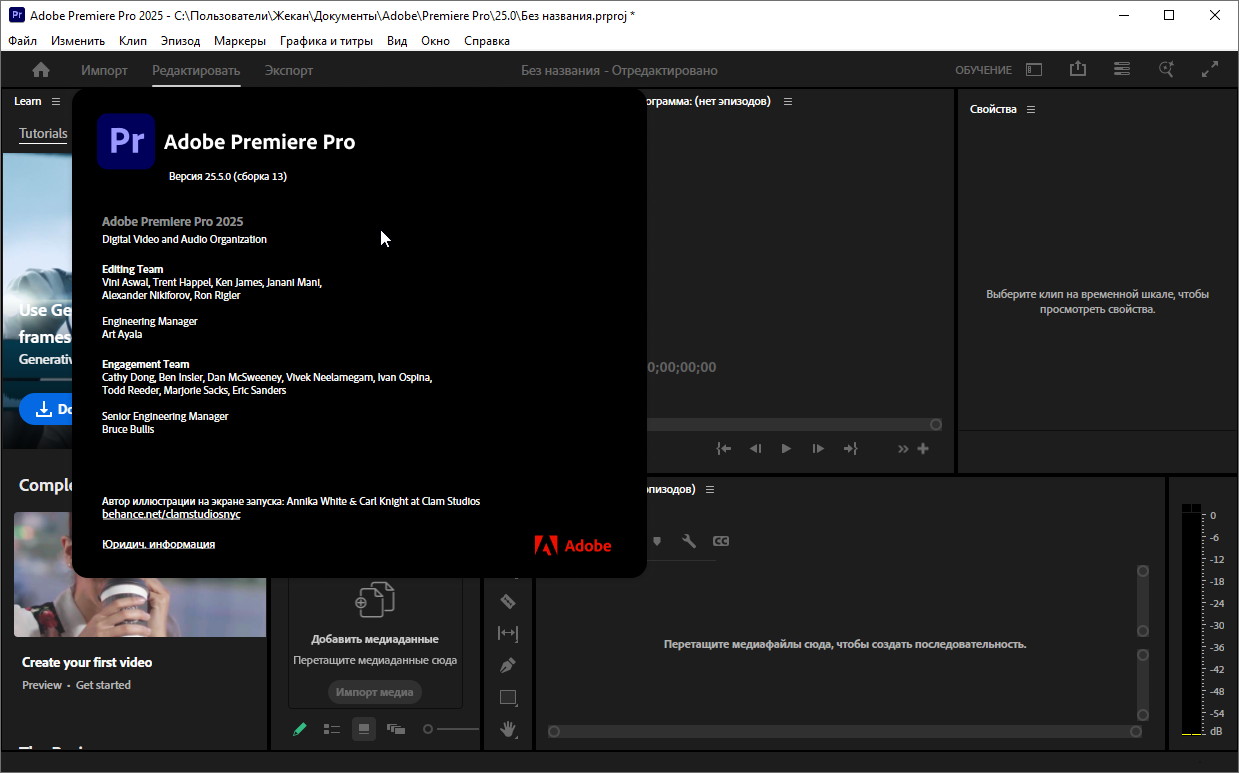Screen dimensions: 1239x773
Task: Open the Свойства panel menu
Action: 1031,109
